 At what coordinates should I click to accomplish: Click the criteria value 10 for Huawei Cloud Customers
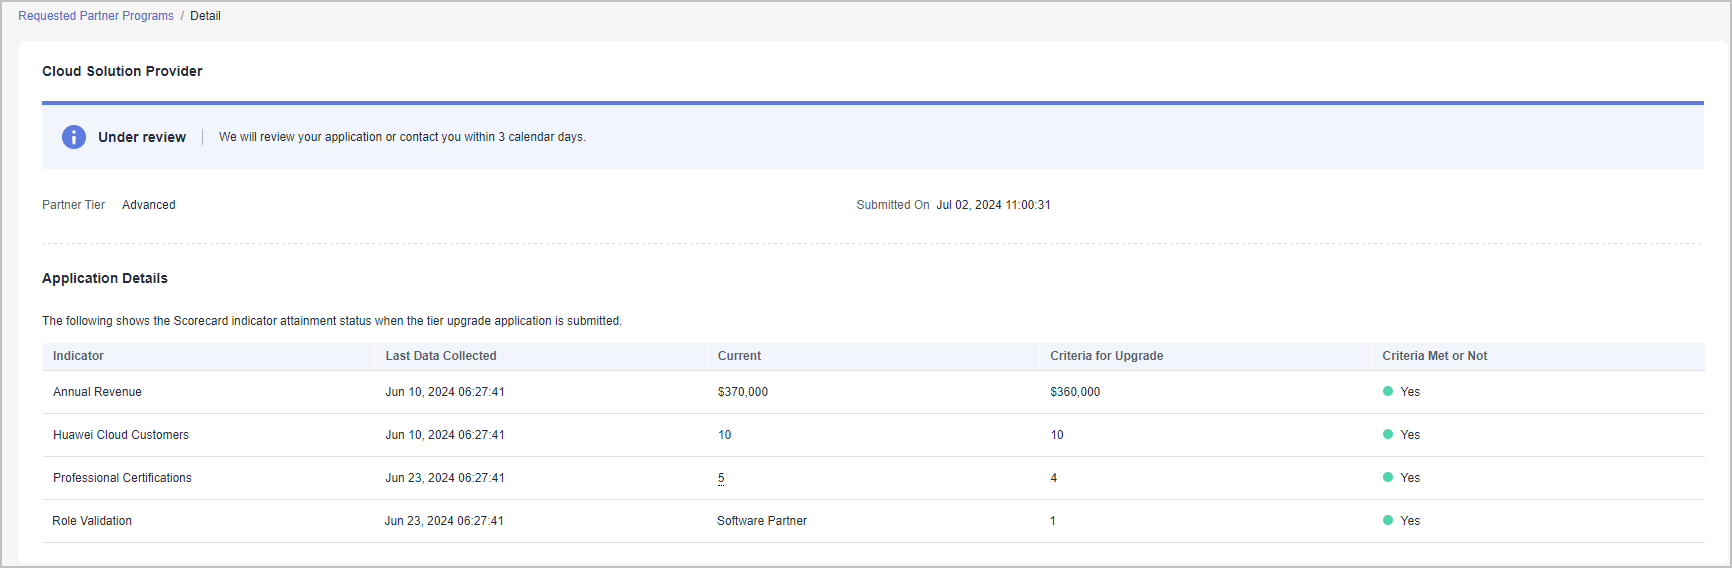(1057, 435)
